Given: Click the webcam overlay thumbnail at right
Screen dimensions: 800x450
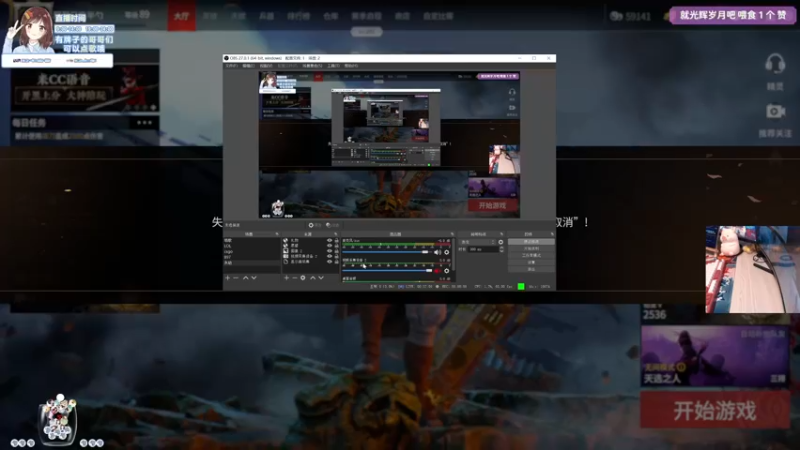Looking at the screenshot, I should coord(753,269).
